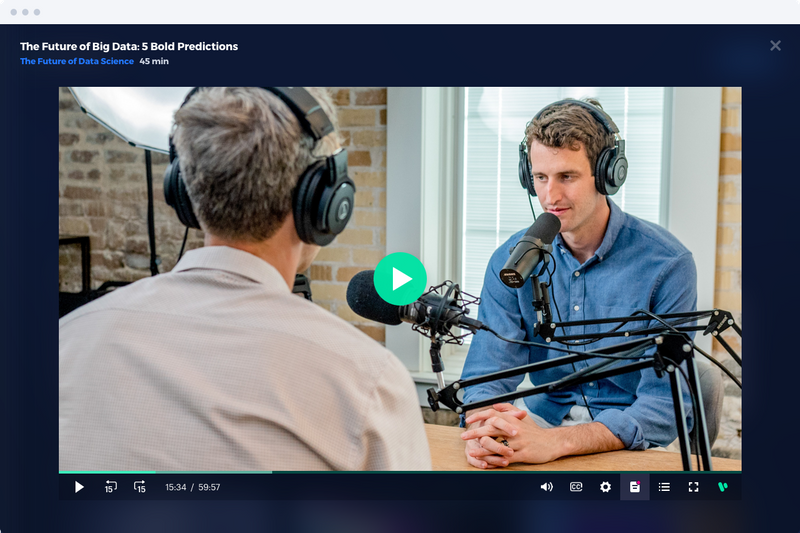The image size is (800, 533).
Task: Open the settings gear menu
Action: [x=605, y=487]
